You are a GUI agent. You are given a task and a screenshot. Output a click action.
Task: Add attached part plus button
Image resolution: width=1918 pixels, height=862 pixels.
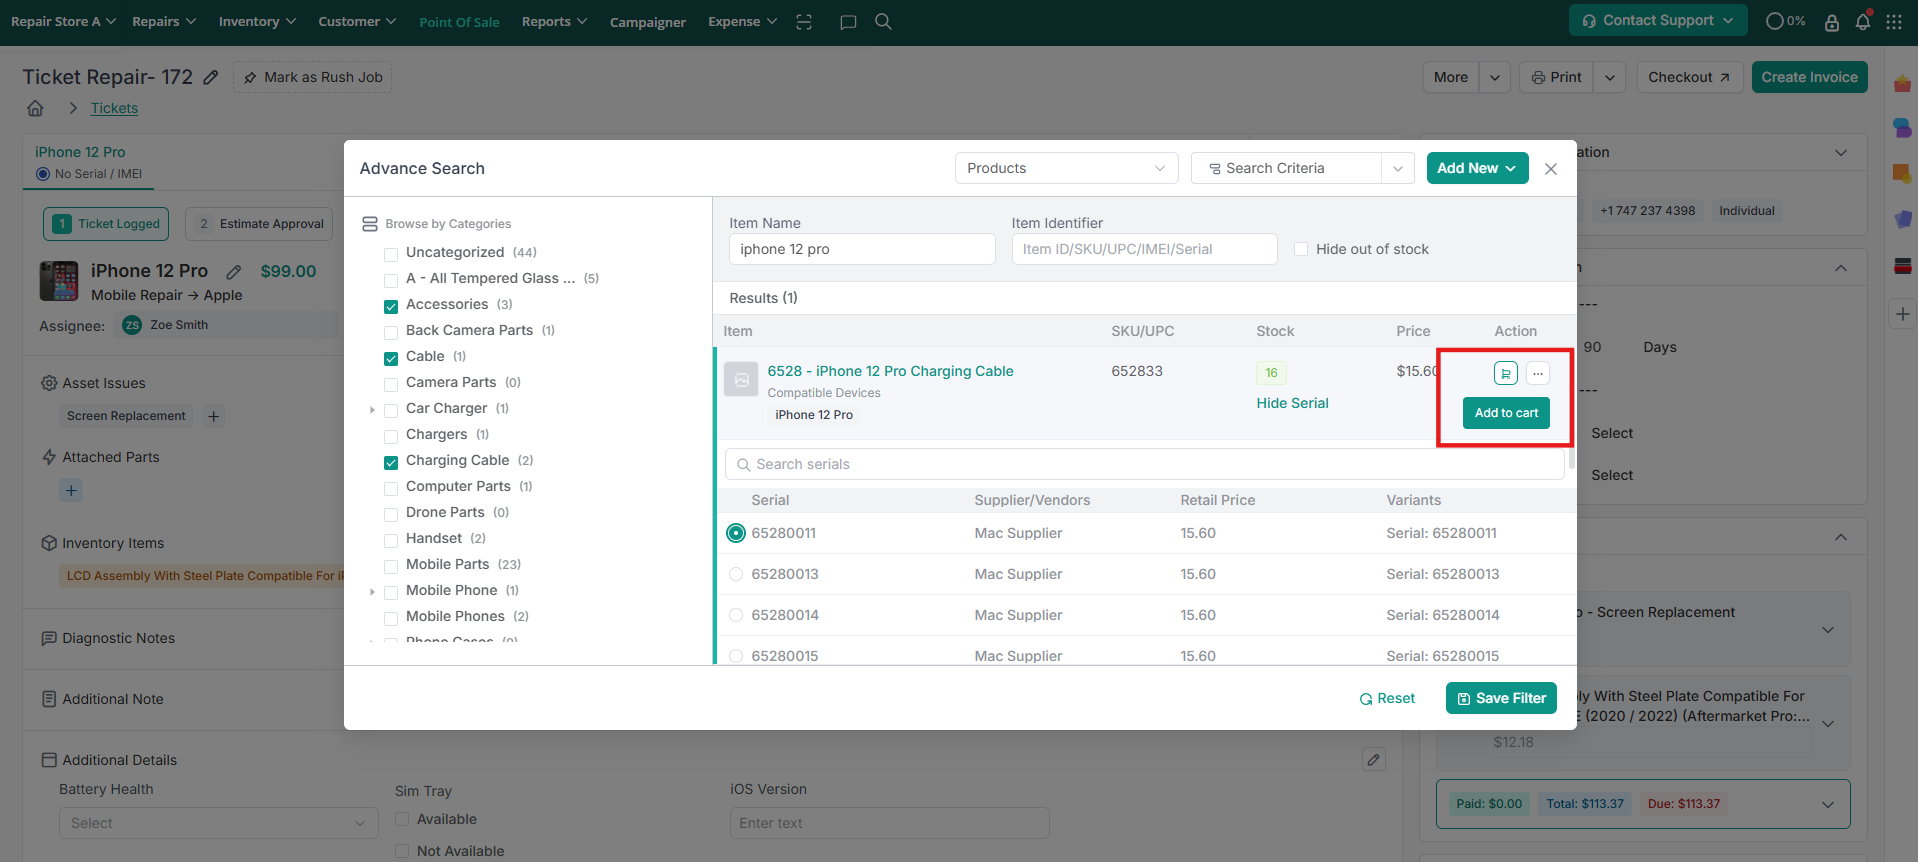pyautogui.click(x=71, y=490)
